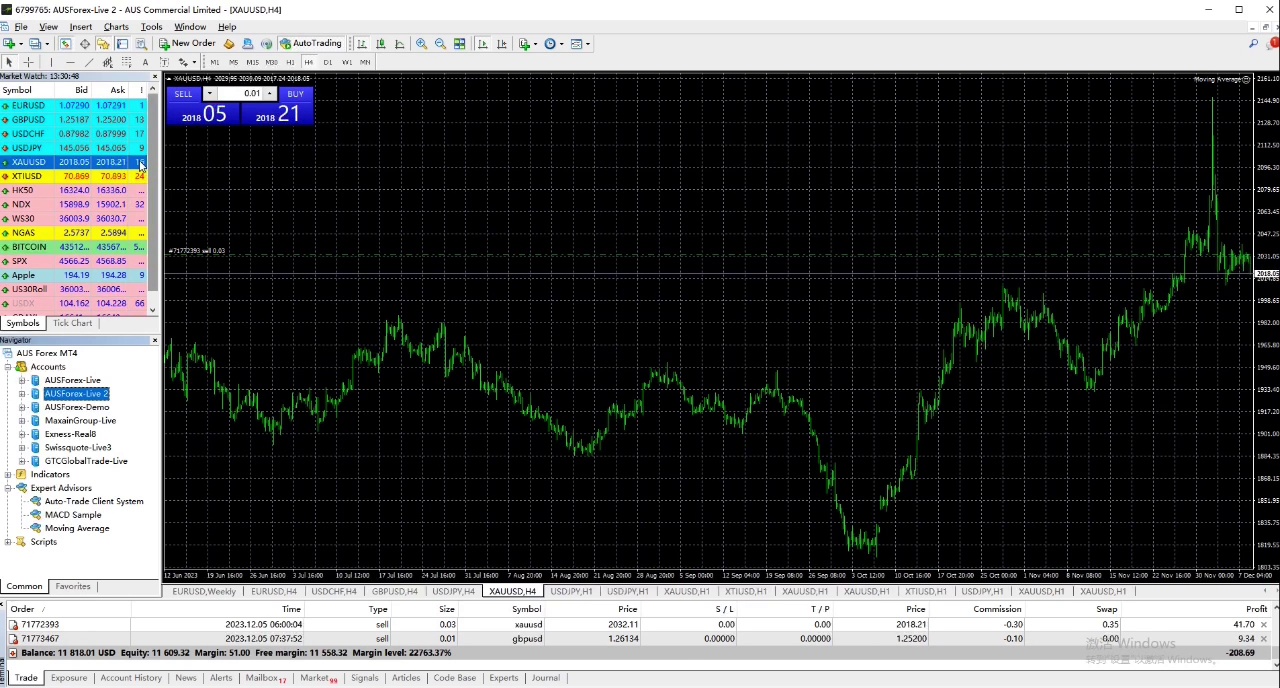The width and height of the screenshot is (1280, 688).
Task: Open the Charts menu
Action: tap(116, 27)
